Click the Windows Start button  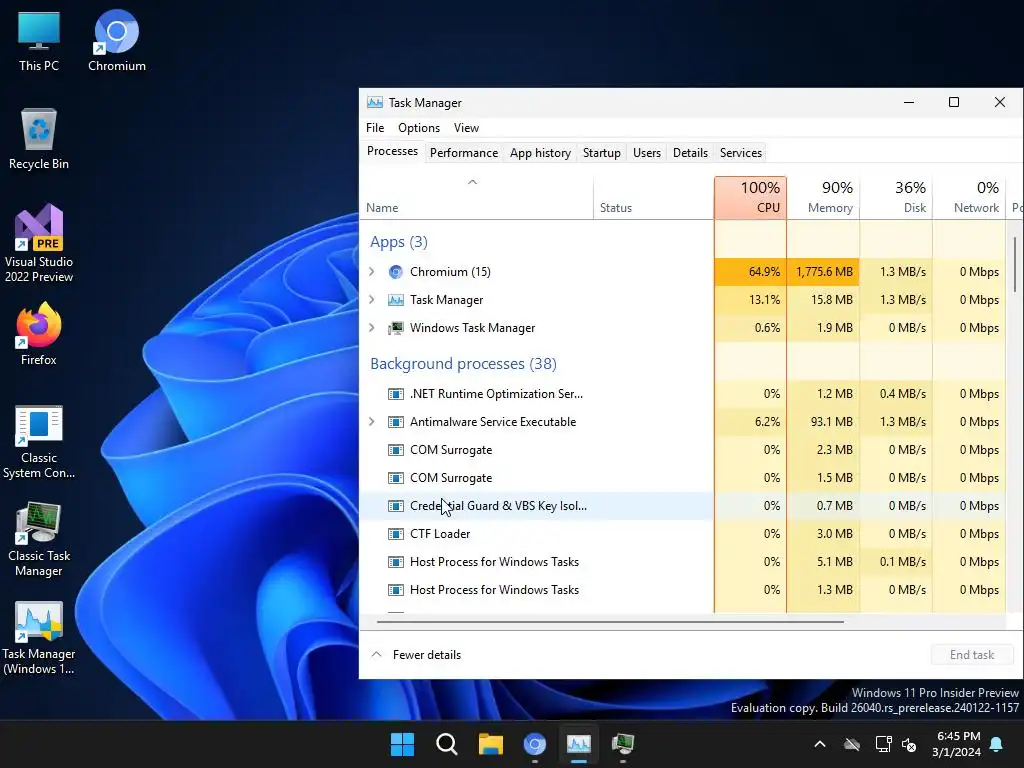402,744
